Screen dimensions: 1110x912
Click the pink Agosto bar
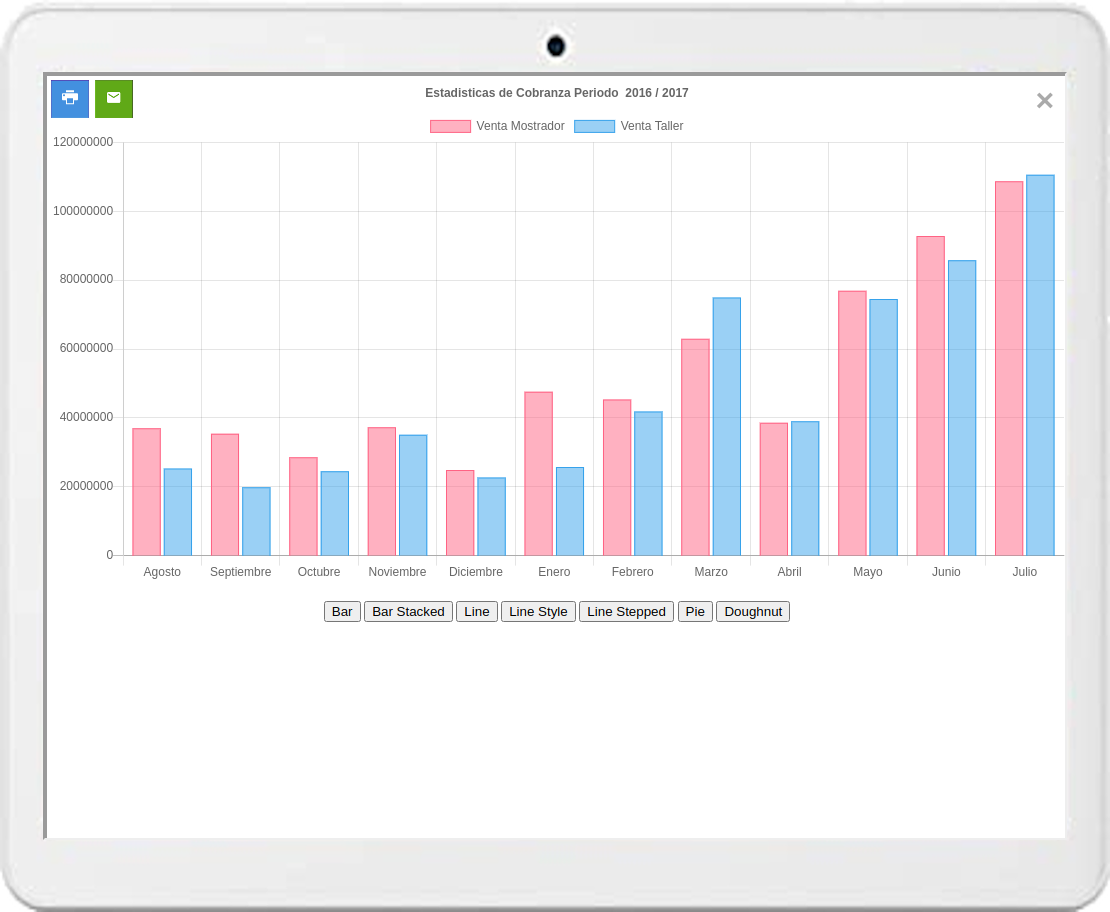[147, 492]
